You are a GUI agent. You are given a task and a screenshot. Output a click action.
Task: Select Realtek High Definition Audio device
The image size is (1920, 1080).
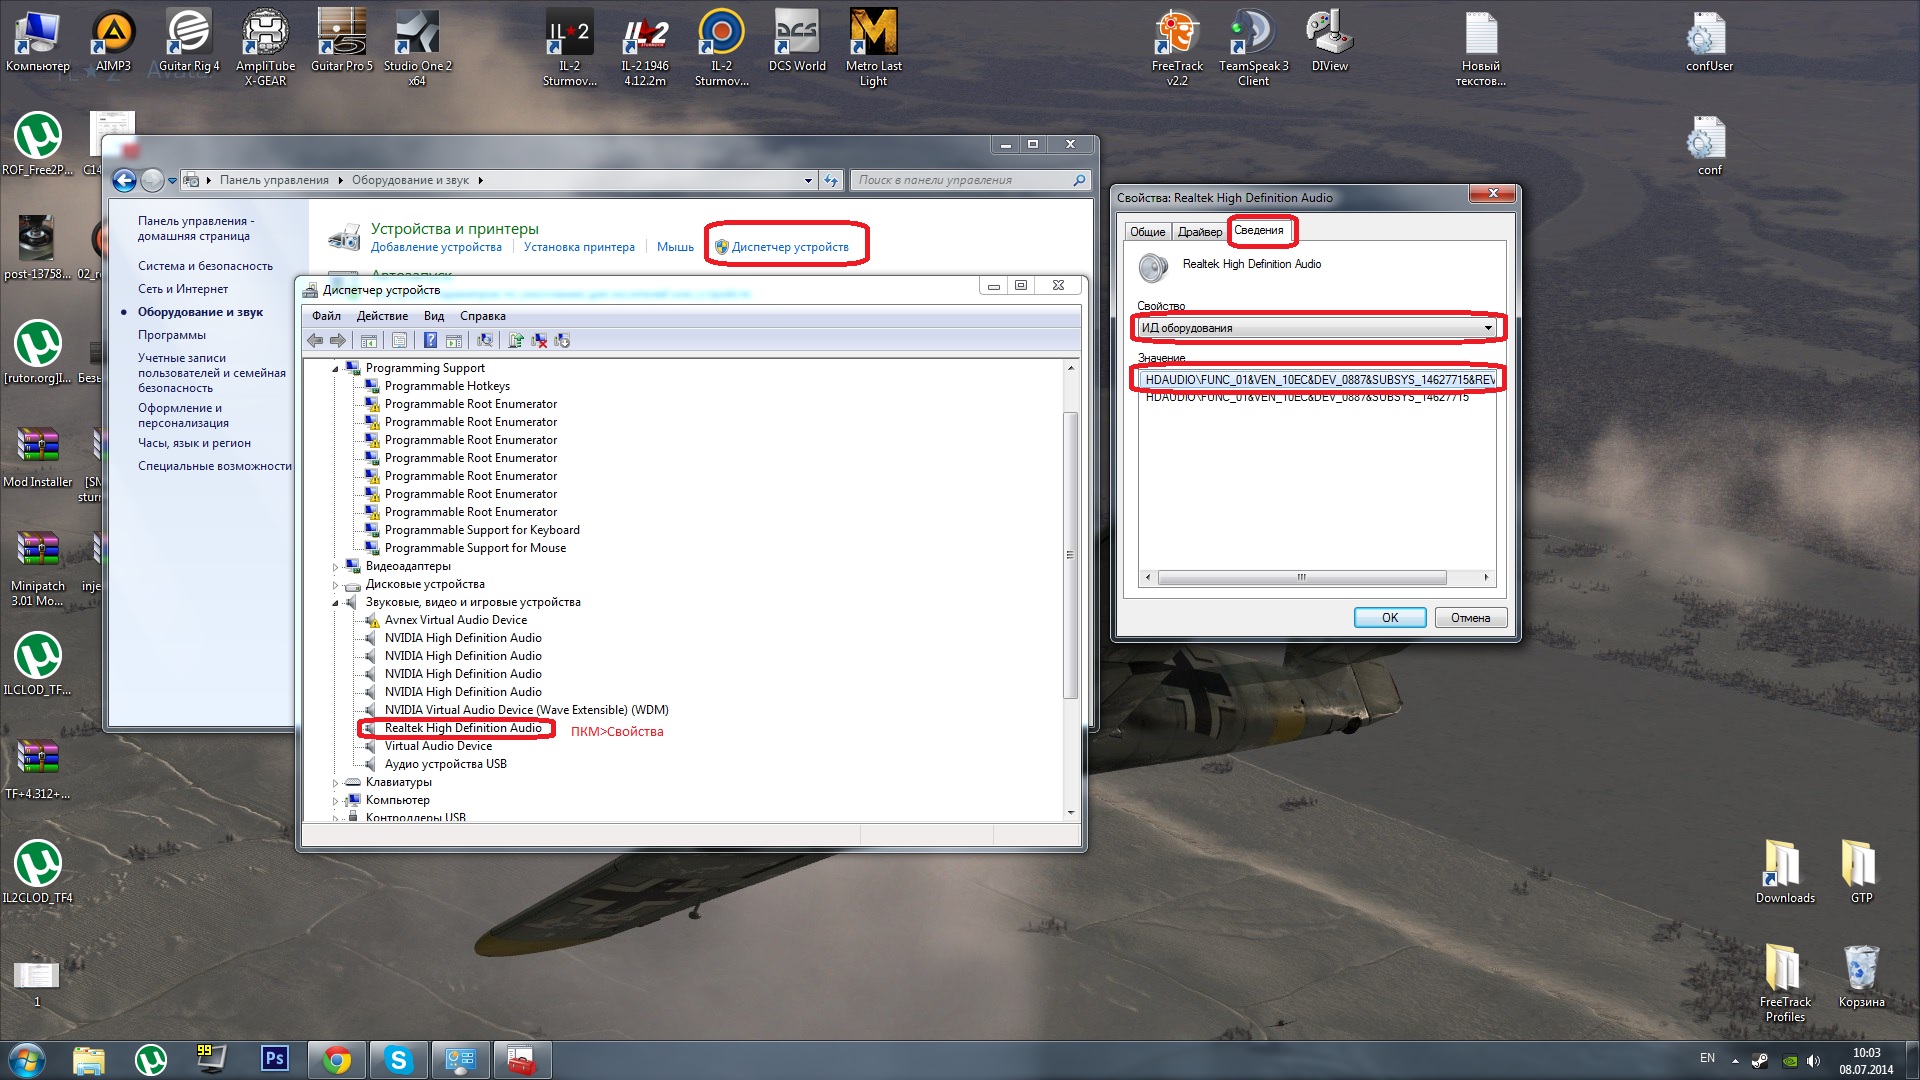tap(463, 728)
